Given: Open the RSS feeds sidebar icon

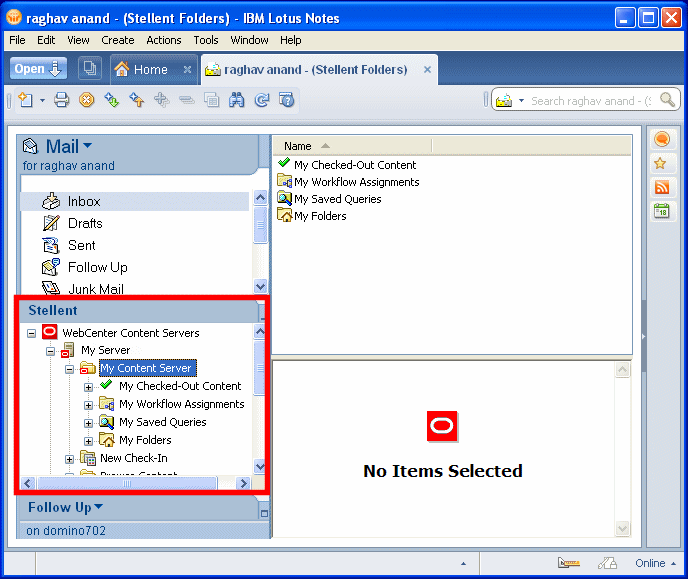Looking at the screenshot, I should coord(662,187).
